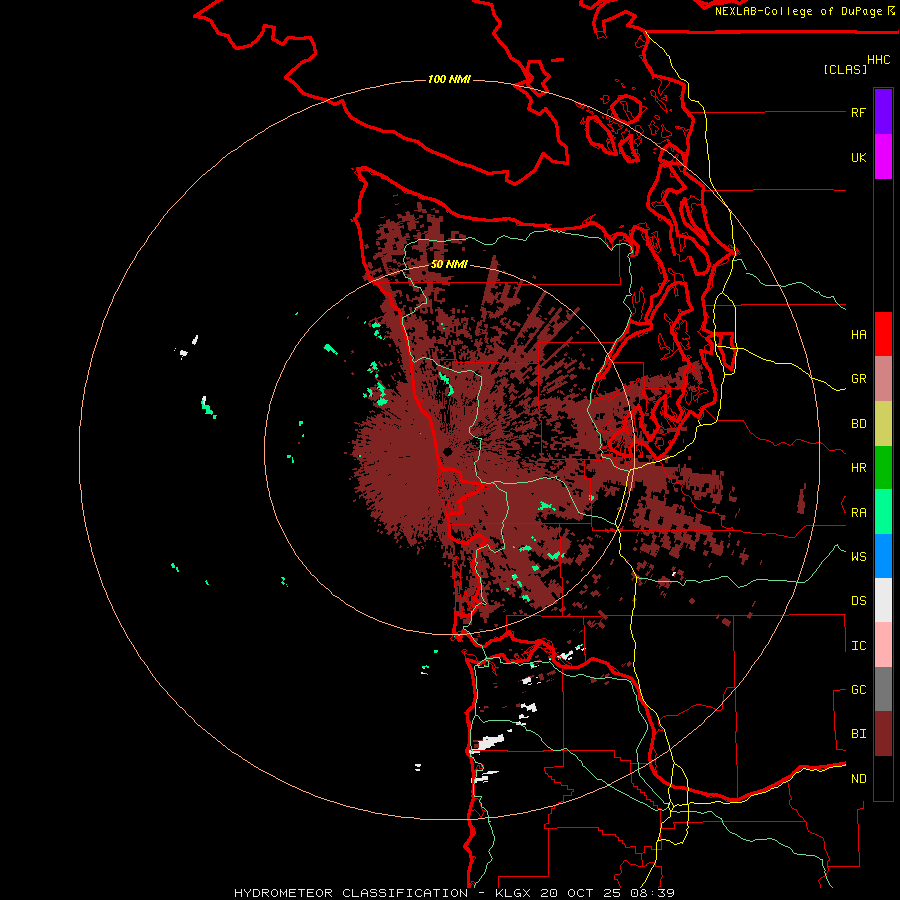900x900 pixels.
Task: Click the DS legend label
Action: pos(858,601)
